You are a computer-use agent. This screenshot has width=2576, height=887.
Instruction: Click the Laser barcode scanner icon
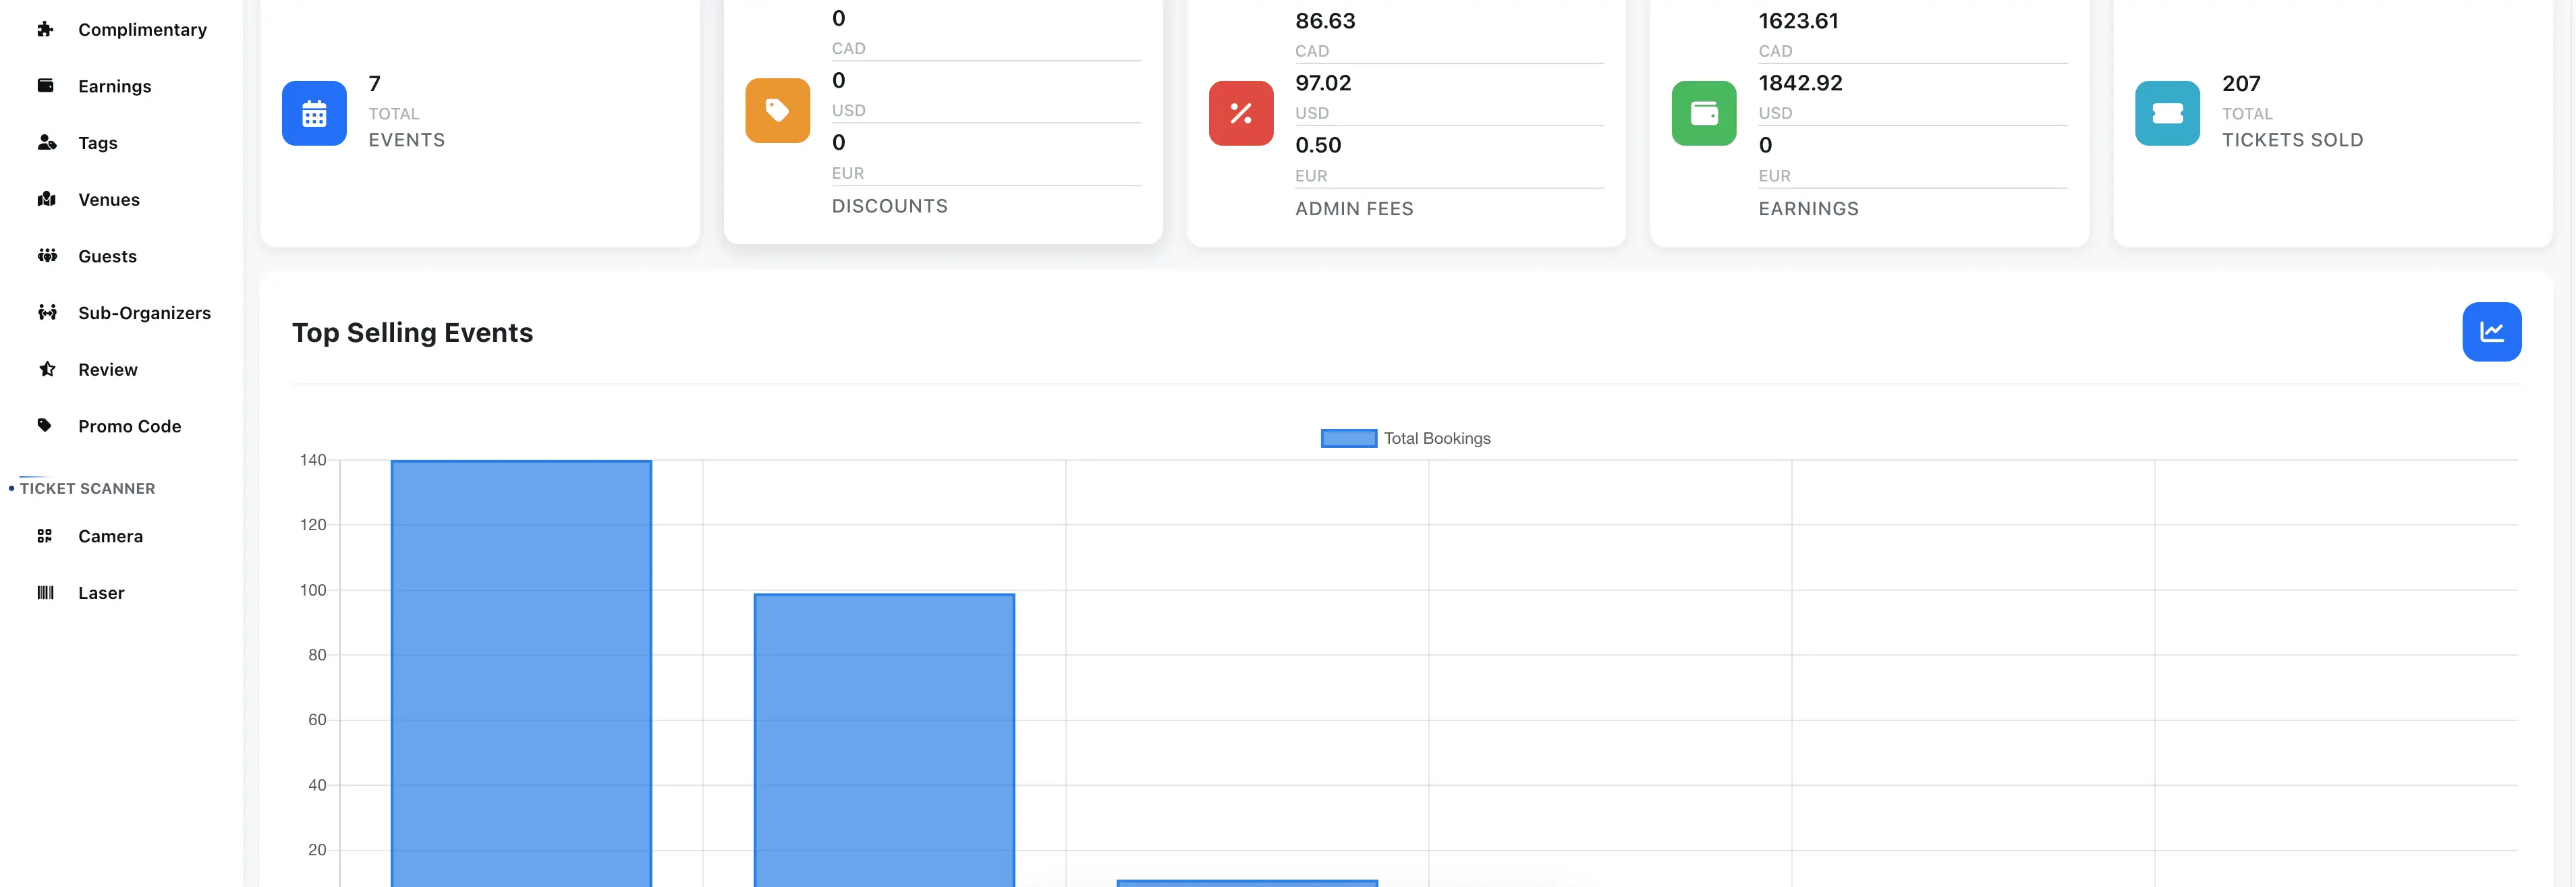coord(46,592)
